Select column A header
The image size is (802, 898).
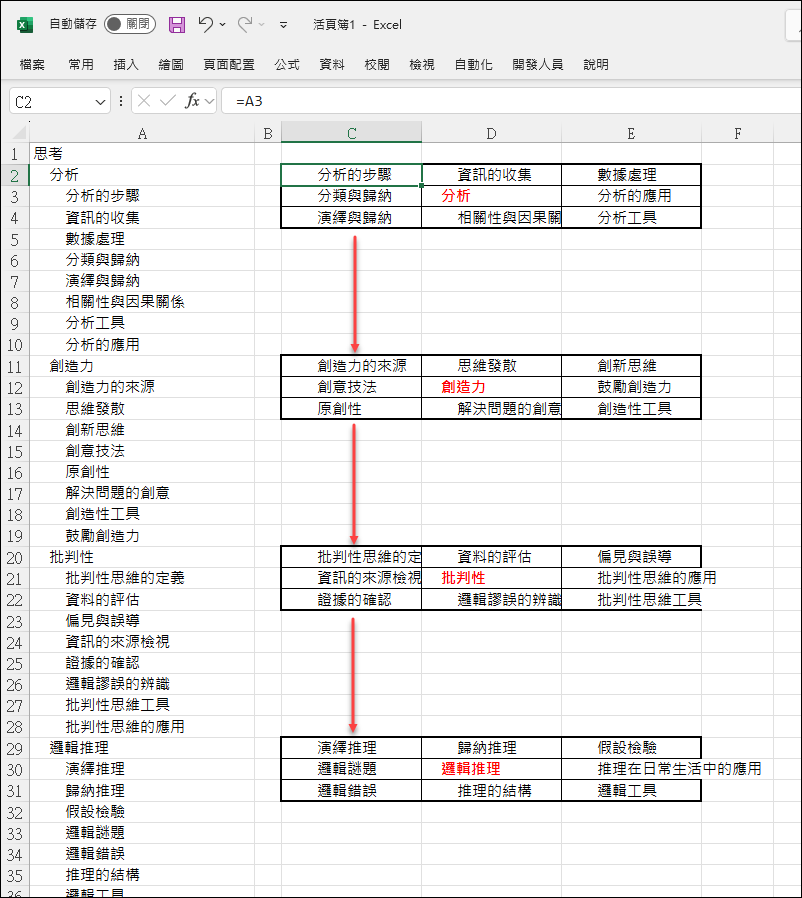[x=142, y=133]
